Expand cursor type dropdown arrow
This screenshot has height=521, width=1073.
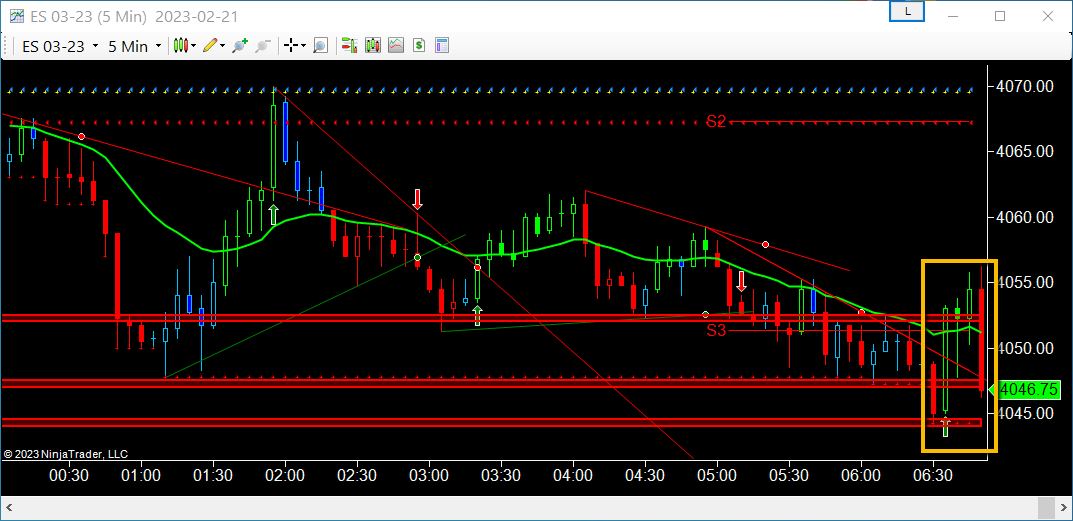click(x=303, y=46)
